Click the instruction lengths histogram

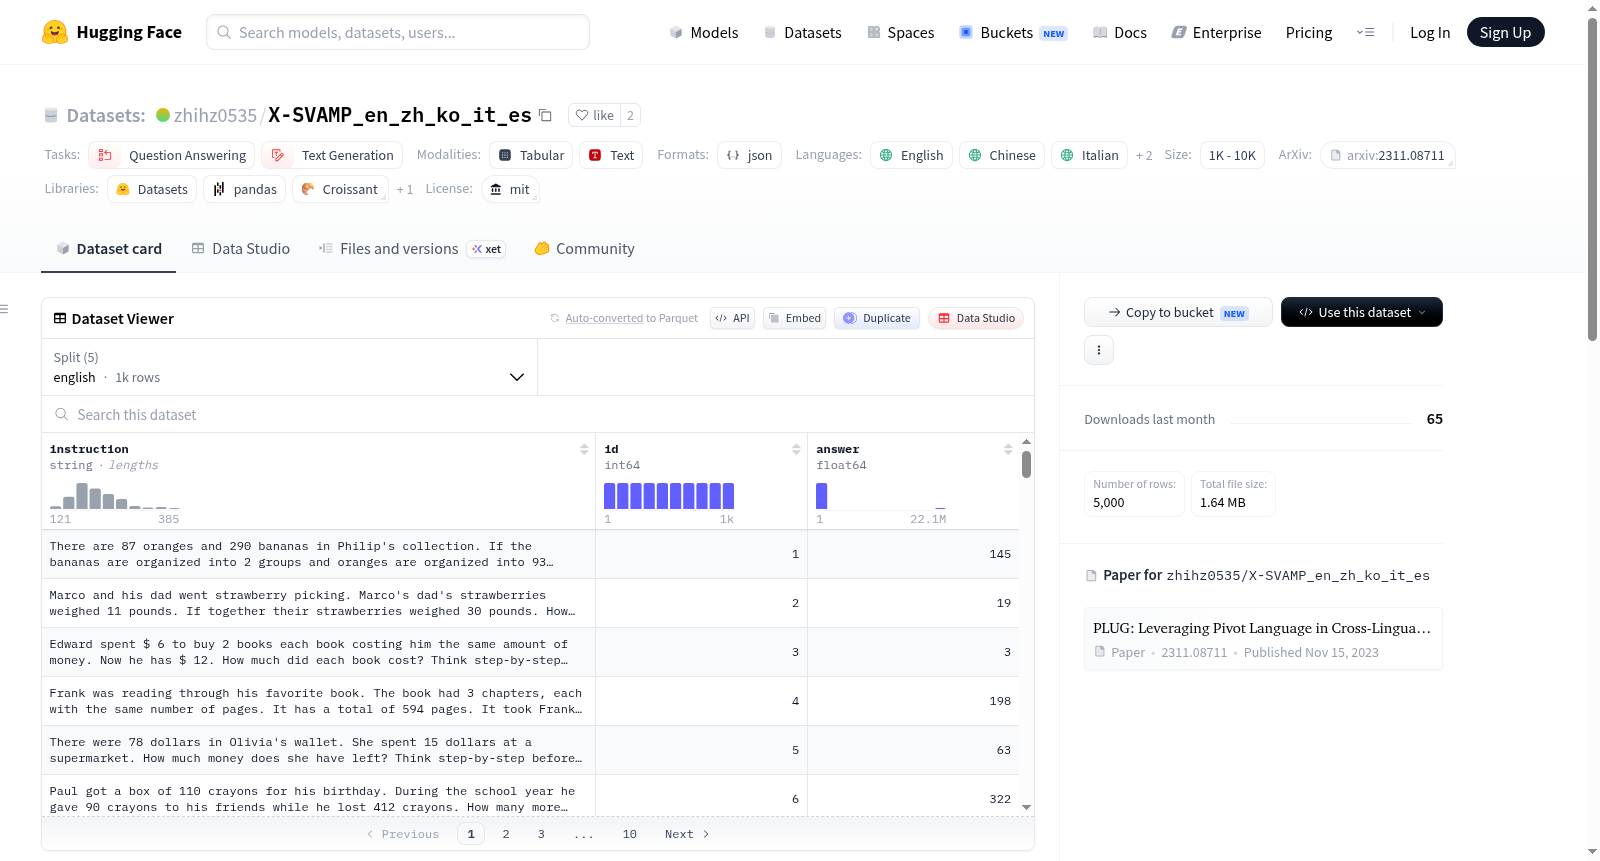coord(115,496)
